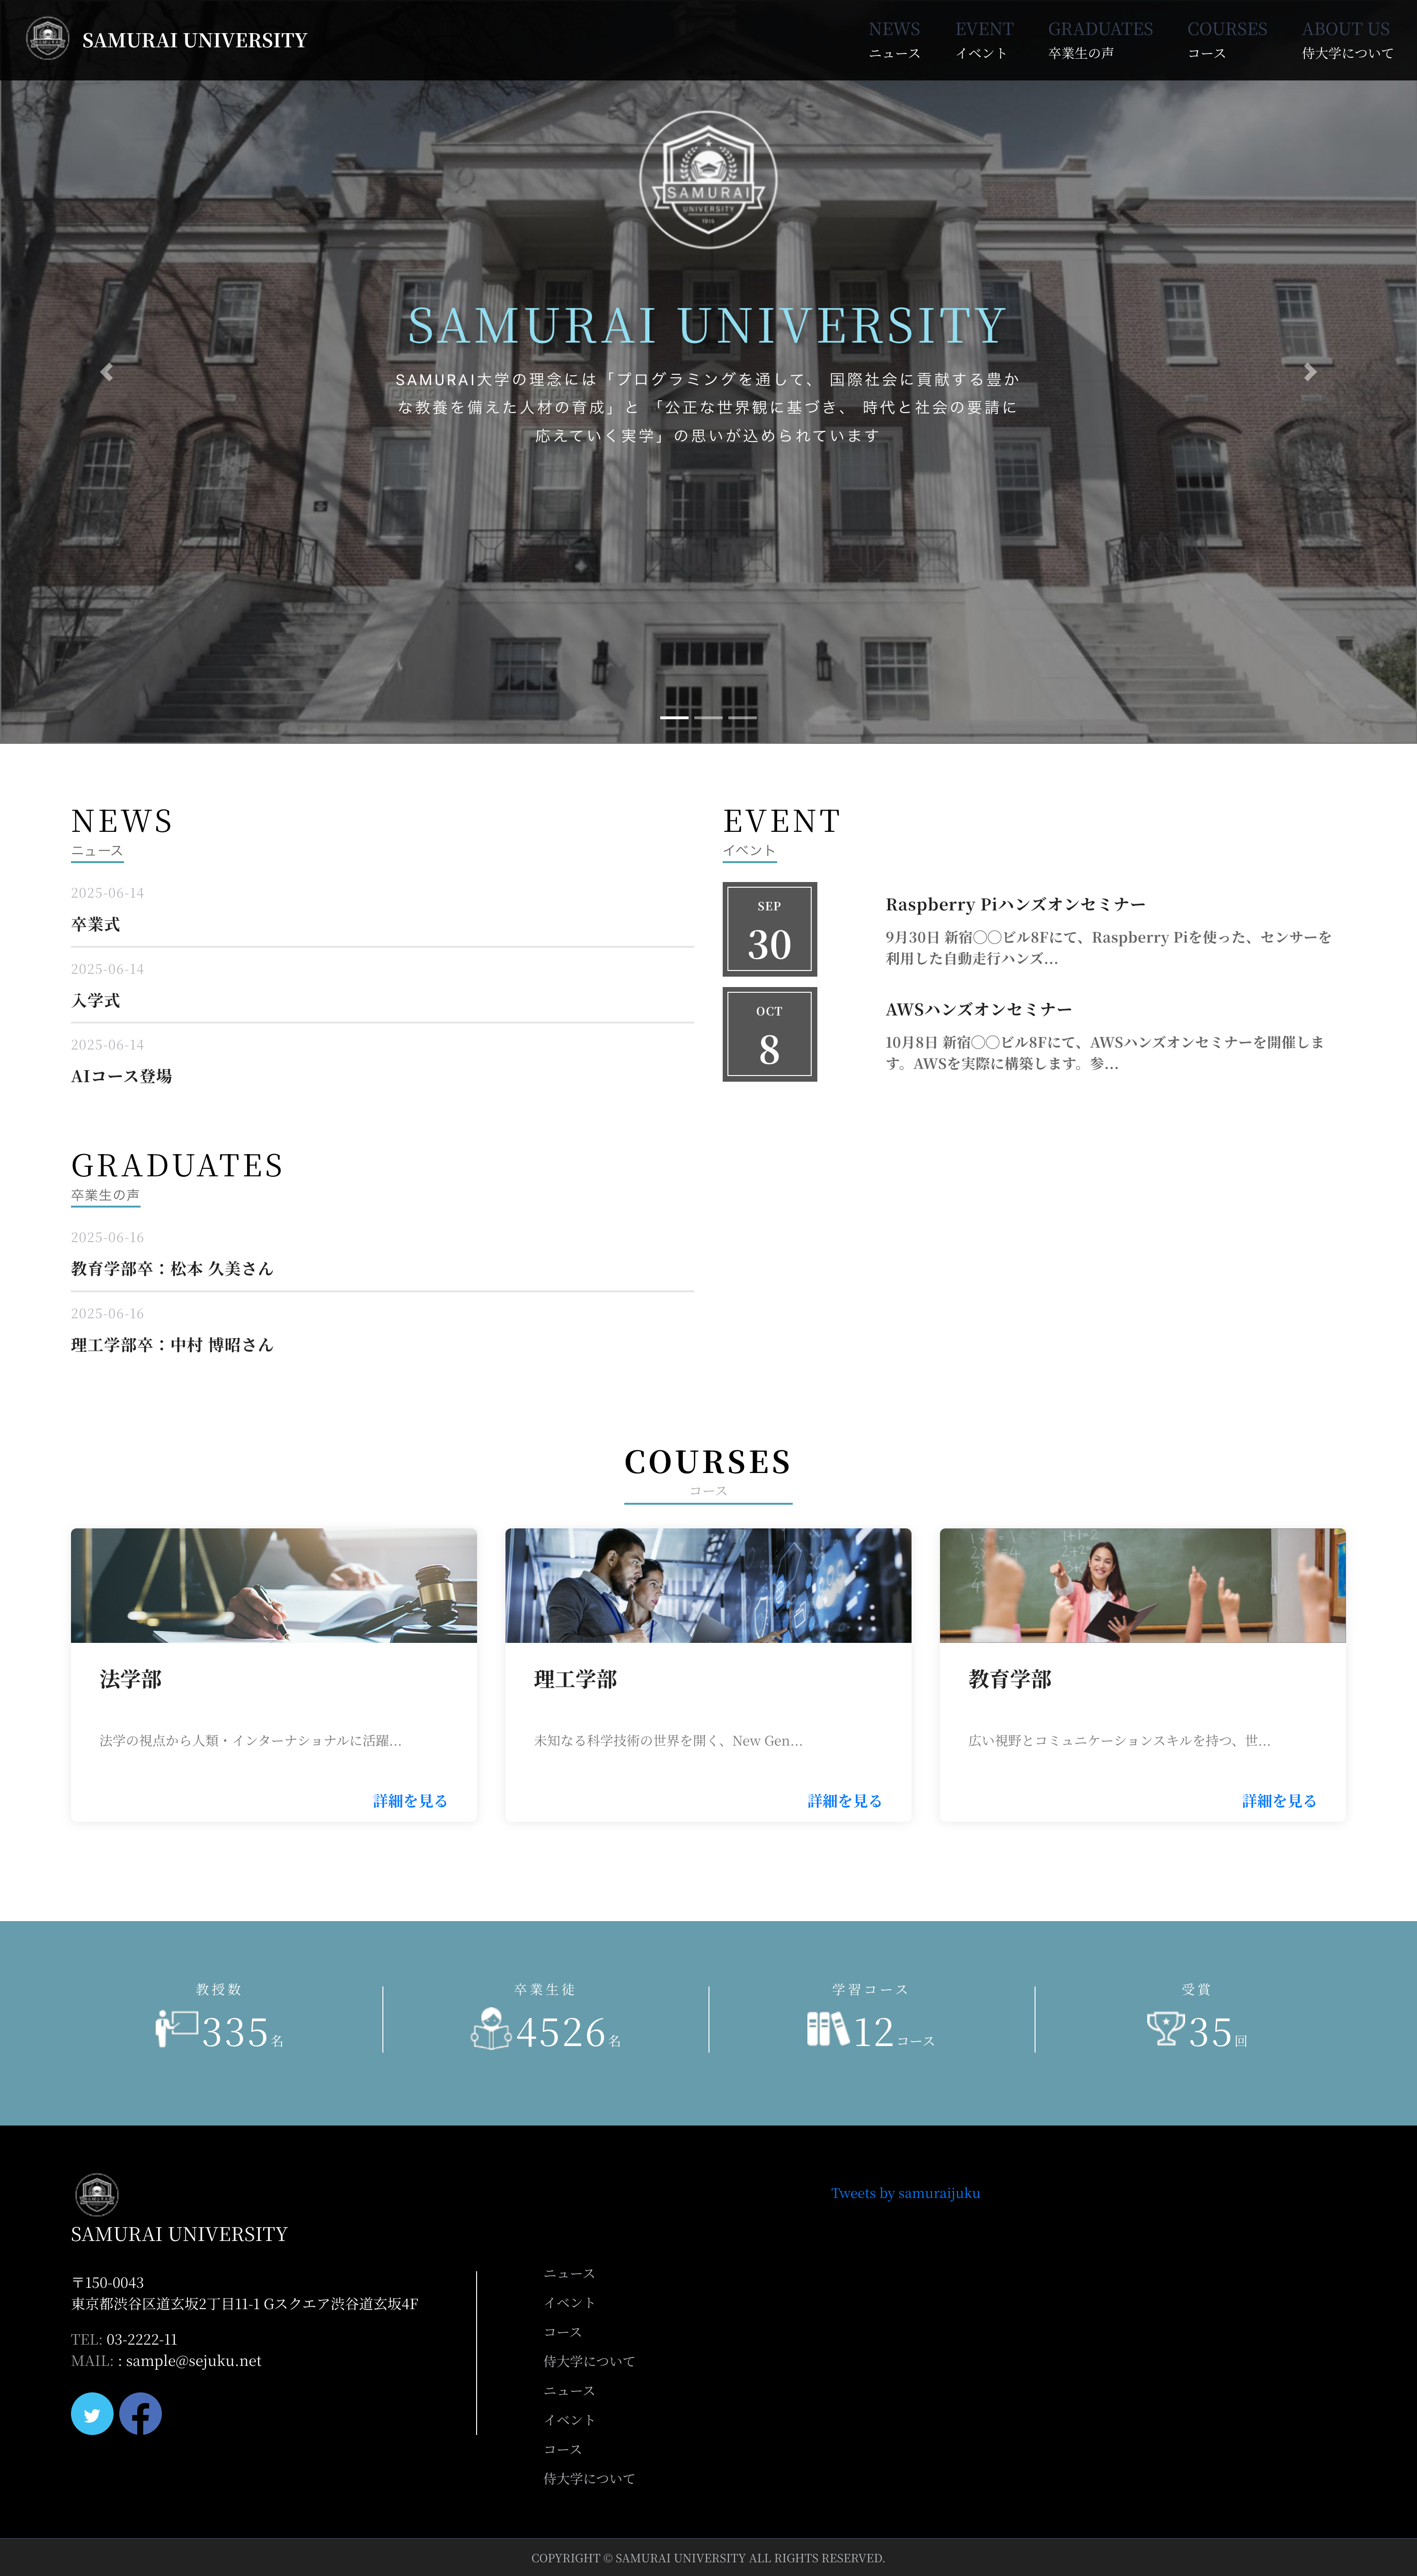This screenshot has width=1417, height=2576.
Task: Click the second ニュース footer link
Action: [x=569, y=2390]
